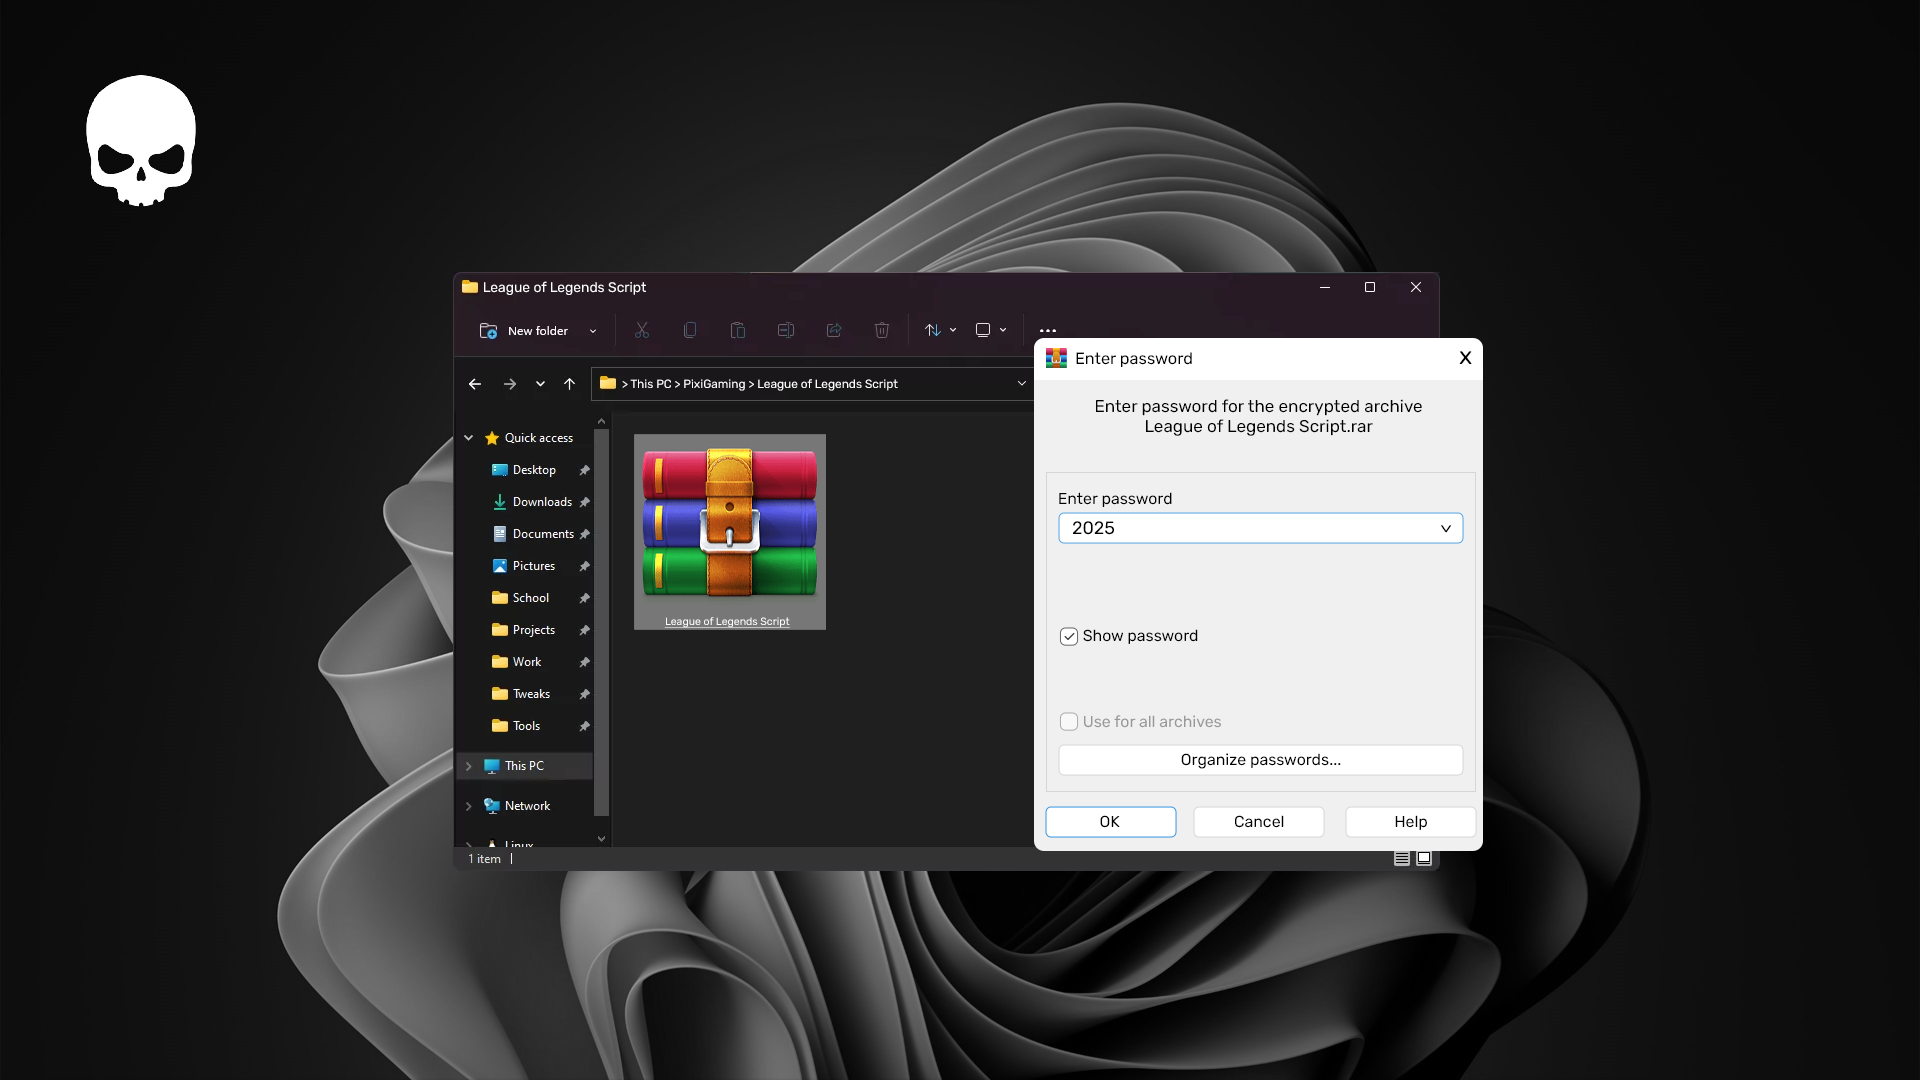Open the Work folder in sidebar
Screen dimensions: 1920x1080
517,662
